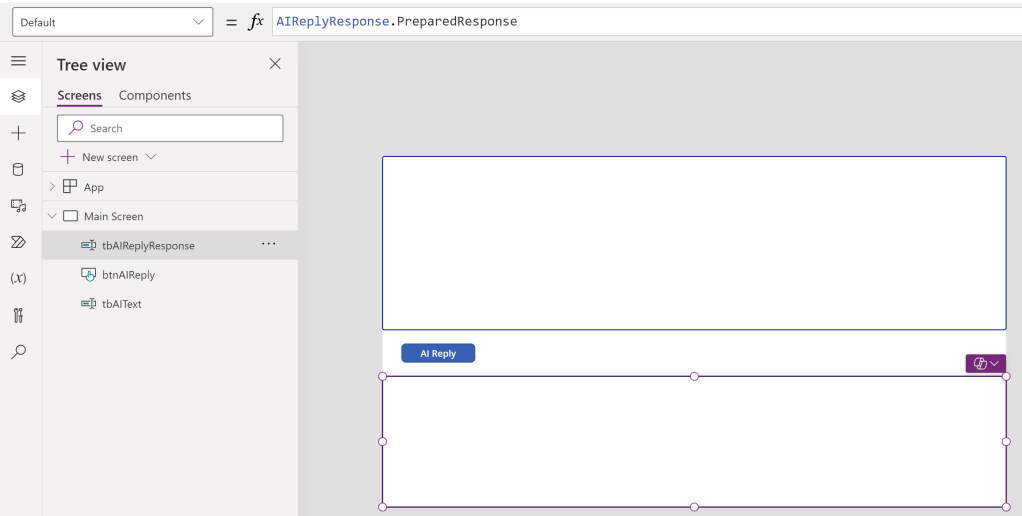Open the Power Automate flows icon
Screen dimensions: 1022x516
pyautogui.click(x=18, y=242)
